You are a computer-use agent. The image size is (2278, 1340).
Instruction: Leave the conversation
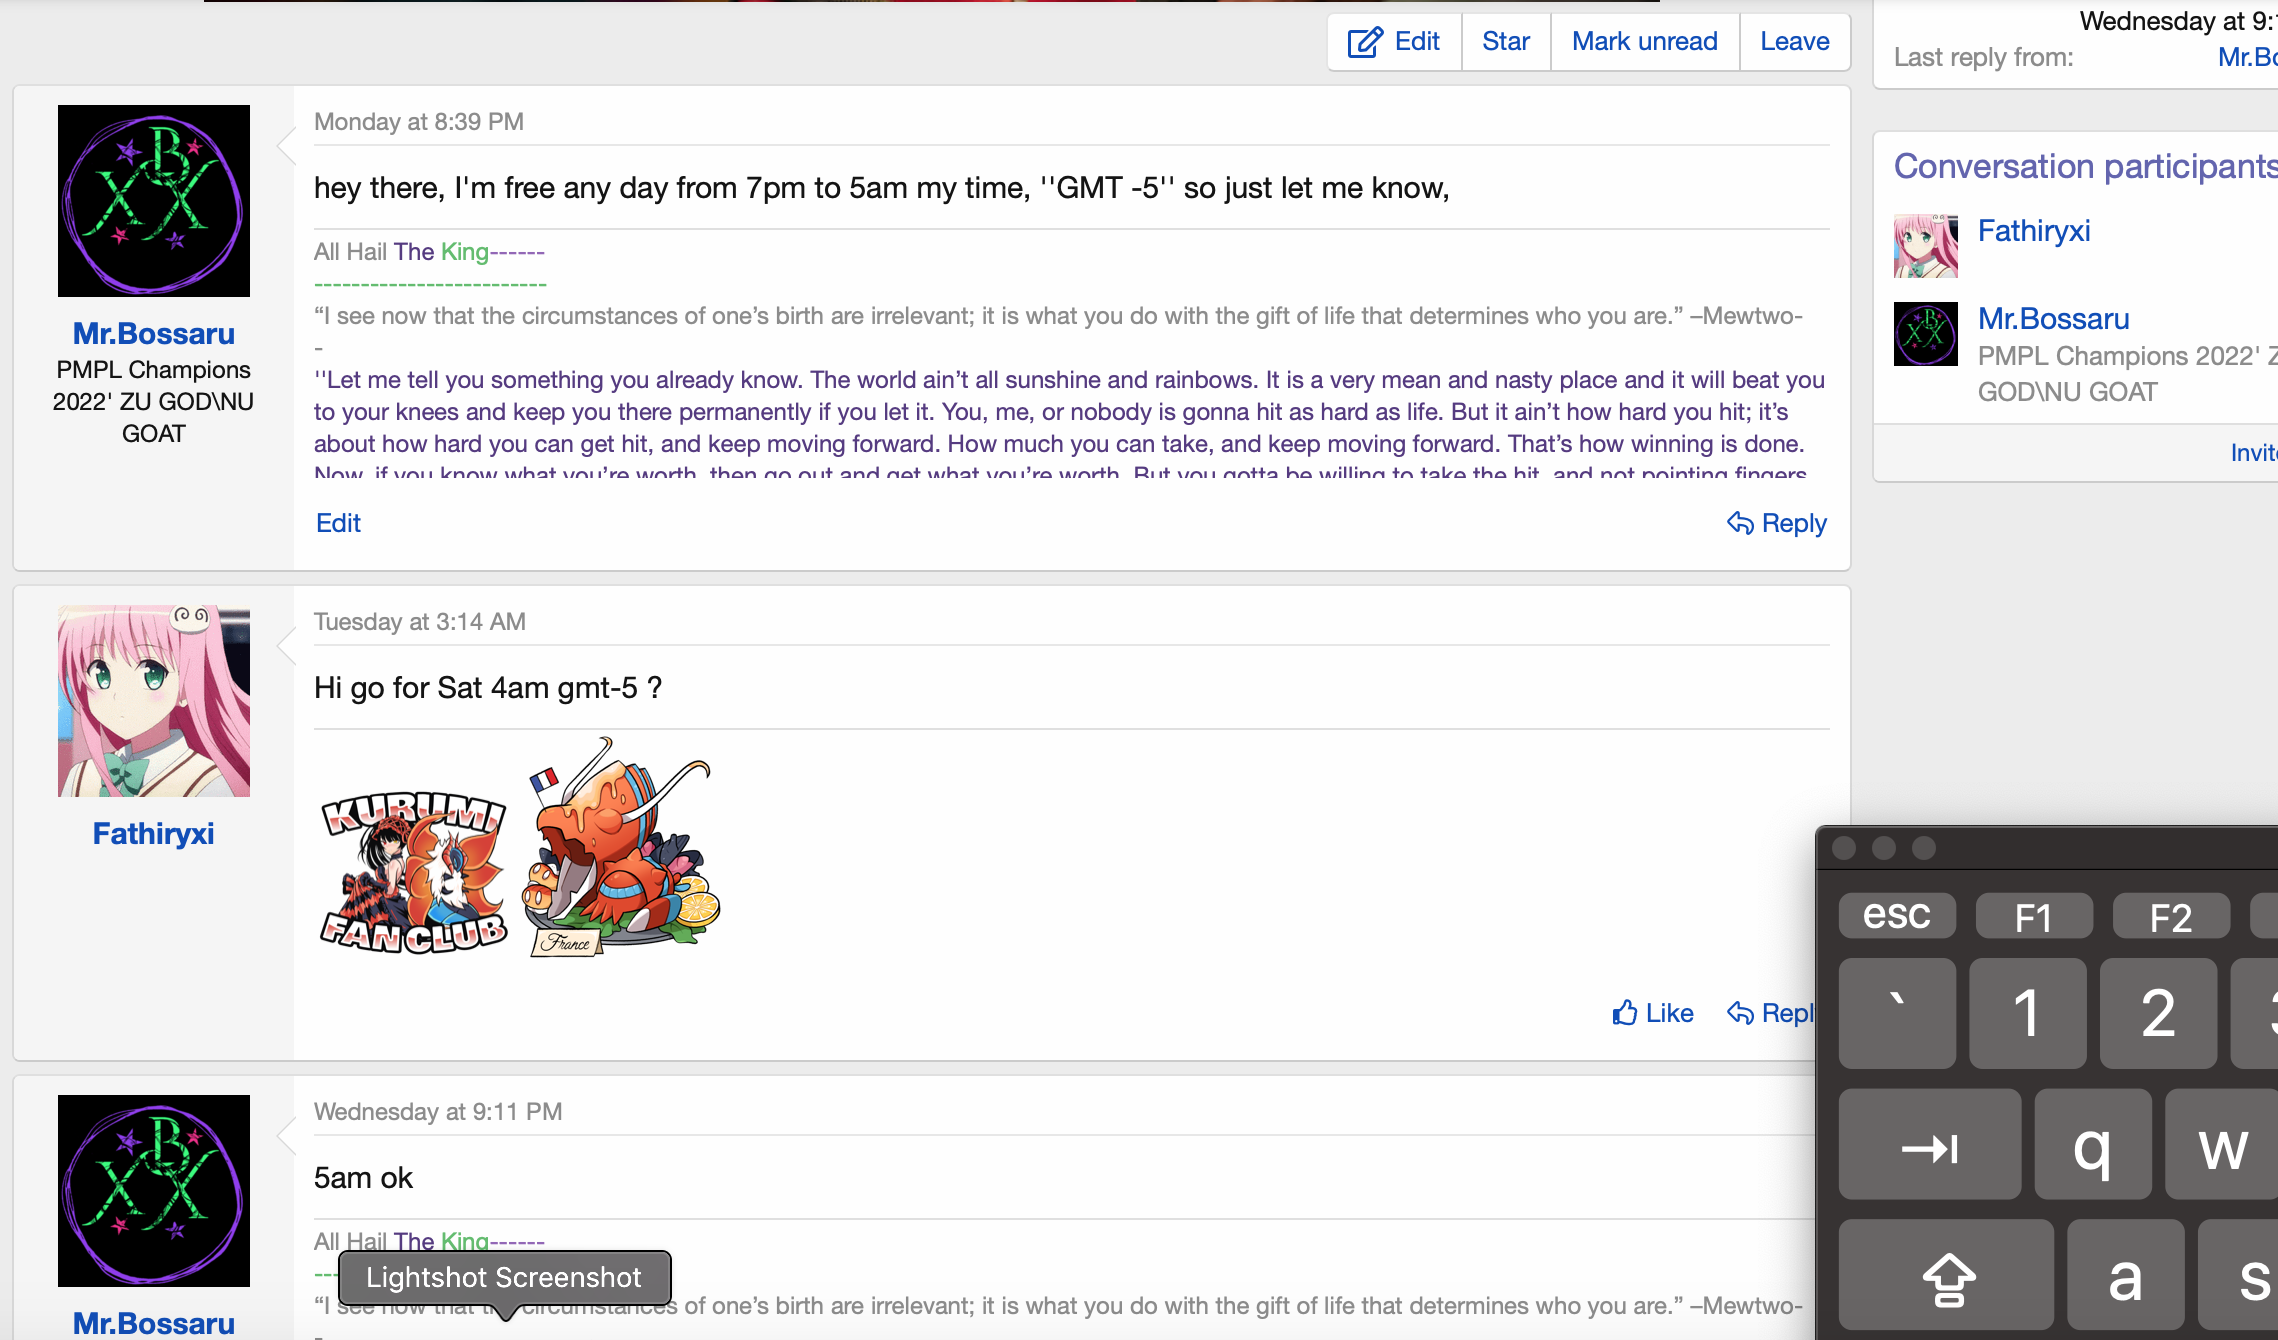1794,41
